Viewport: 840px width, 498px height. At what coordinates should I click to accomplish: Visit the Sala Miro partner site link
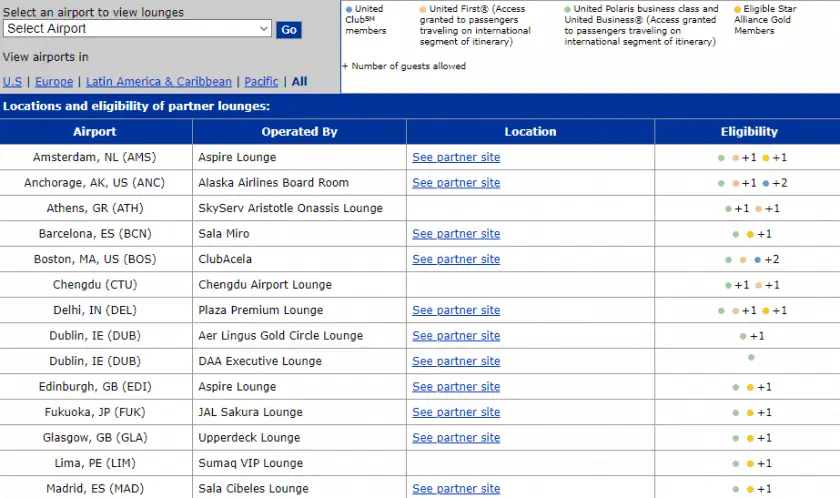click(x=456, y=234)
